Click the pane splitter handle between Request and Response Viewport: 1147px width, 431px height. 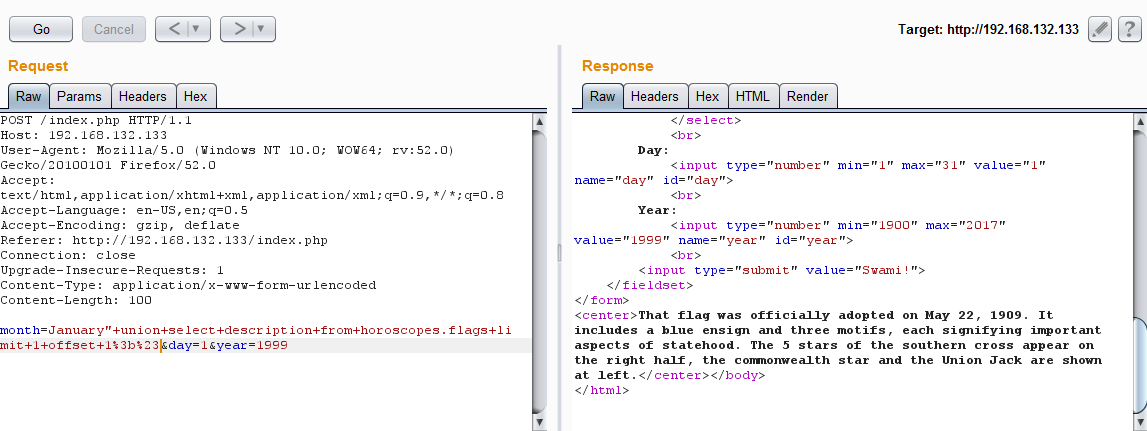point(560,252)
